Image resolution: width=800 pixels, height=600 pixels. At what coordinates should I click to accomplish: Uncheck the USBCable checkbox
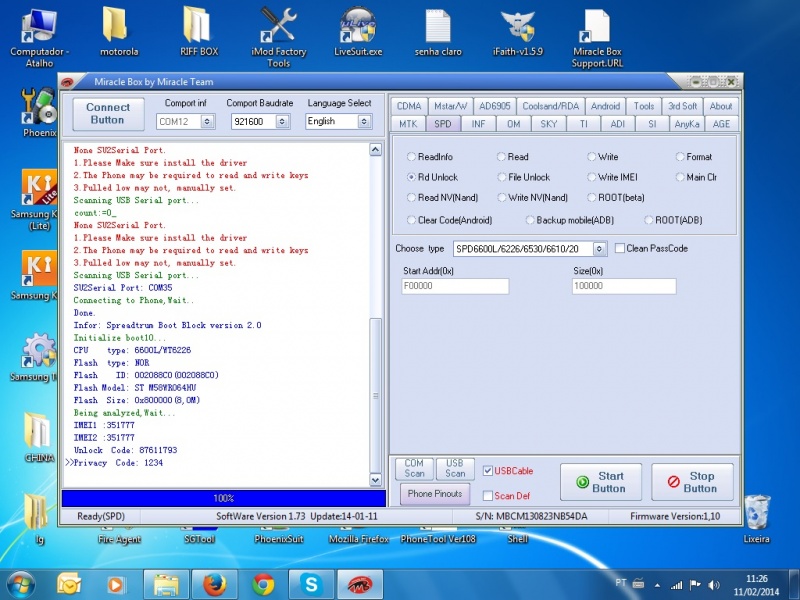pos(488,471)
